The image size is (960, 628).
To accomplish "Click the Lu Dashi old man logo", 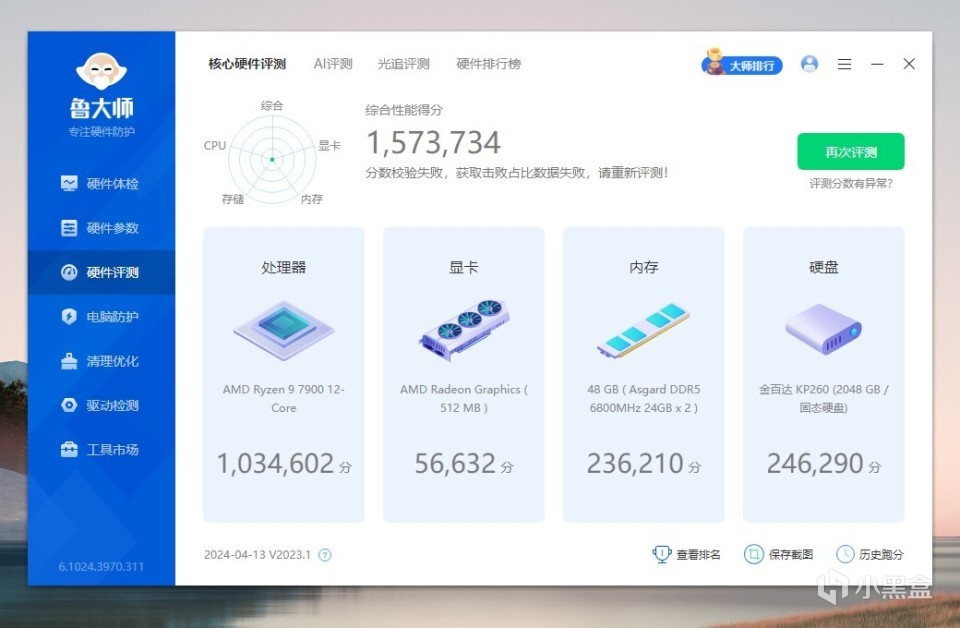I will point(101,72).
